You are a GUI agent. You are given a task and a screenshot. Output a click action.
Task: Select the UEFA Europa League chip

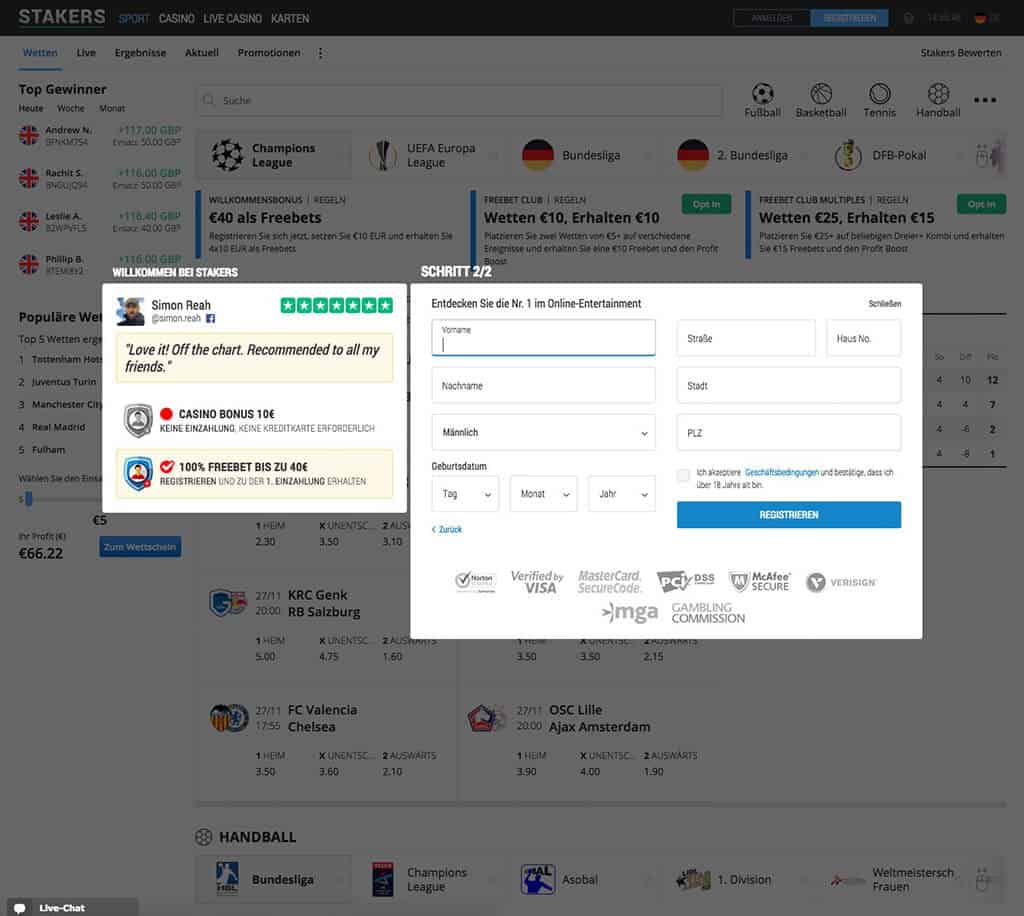[429, 155]
